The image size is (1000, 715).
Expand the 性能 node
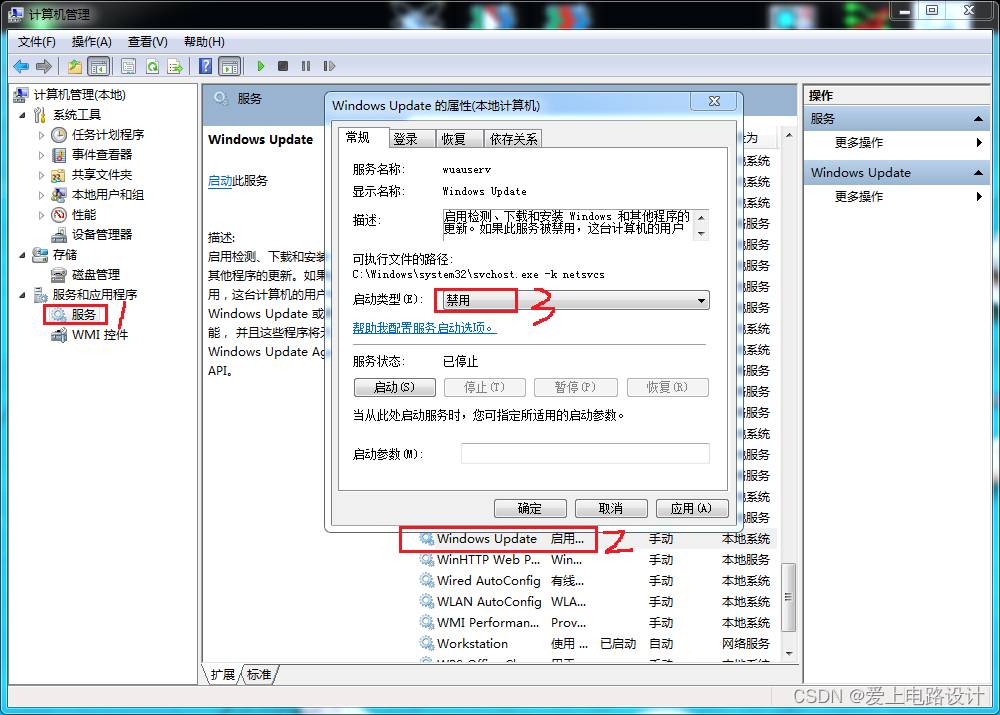point(41,215)
